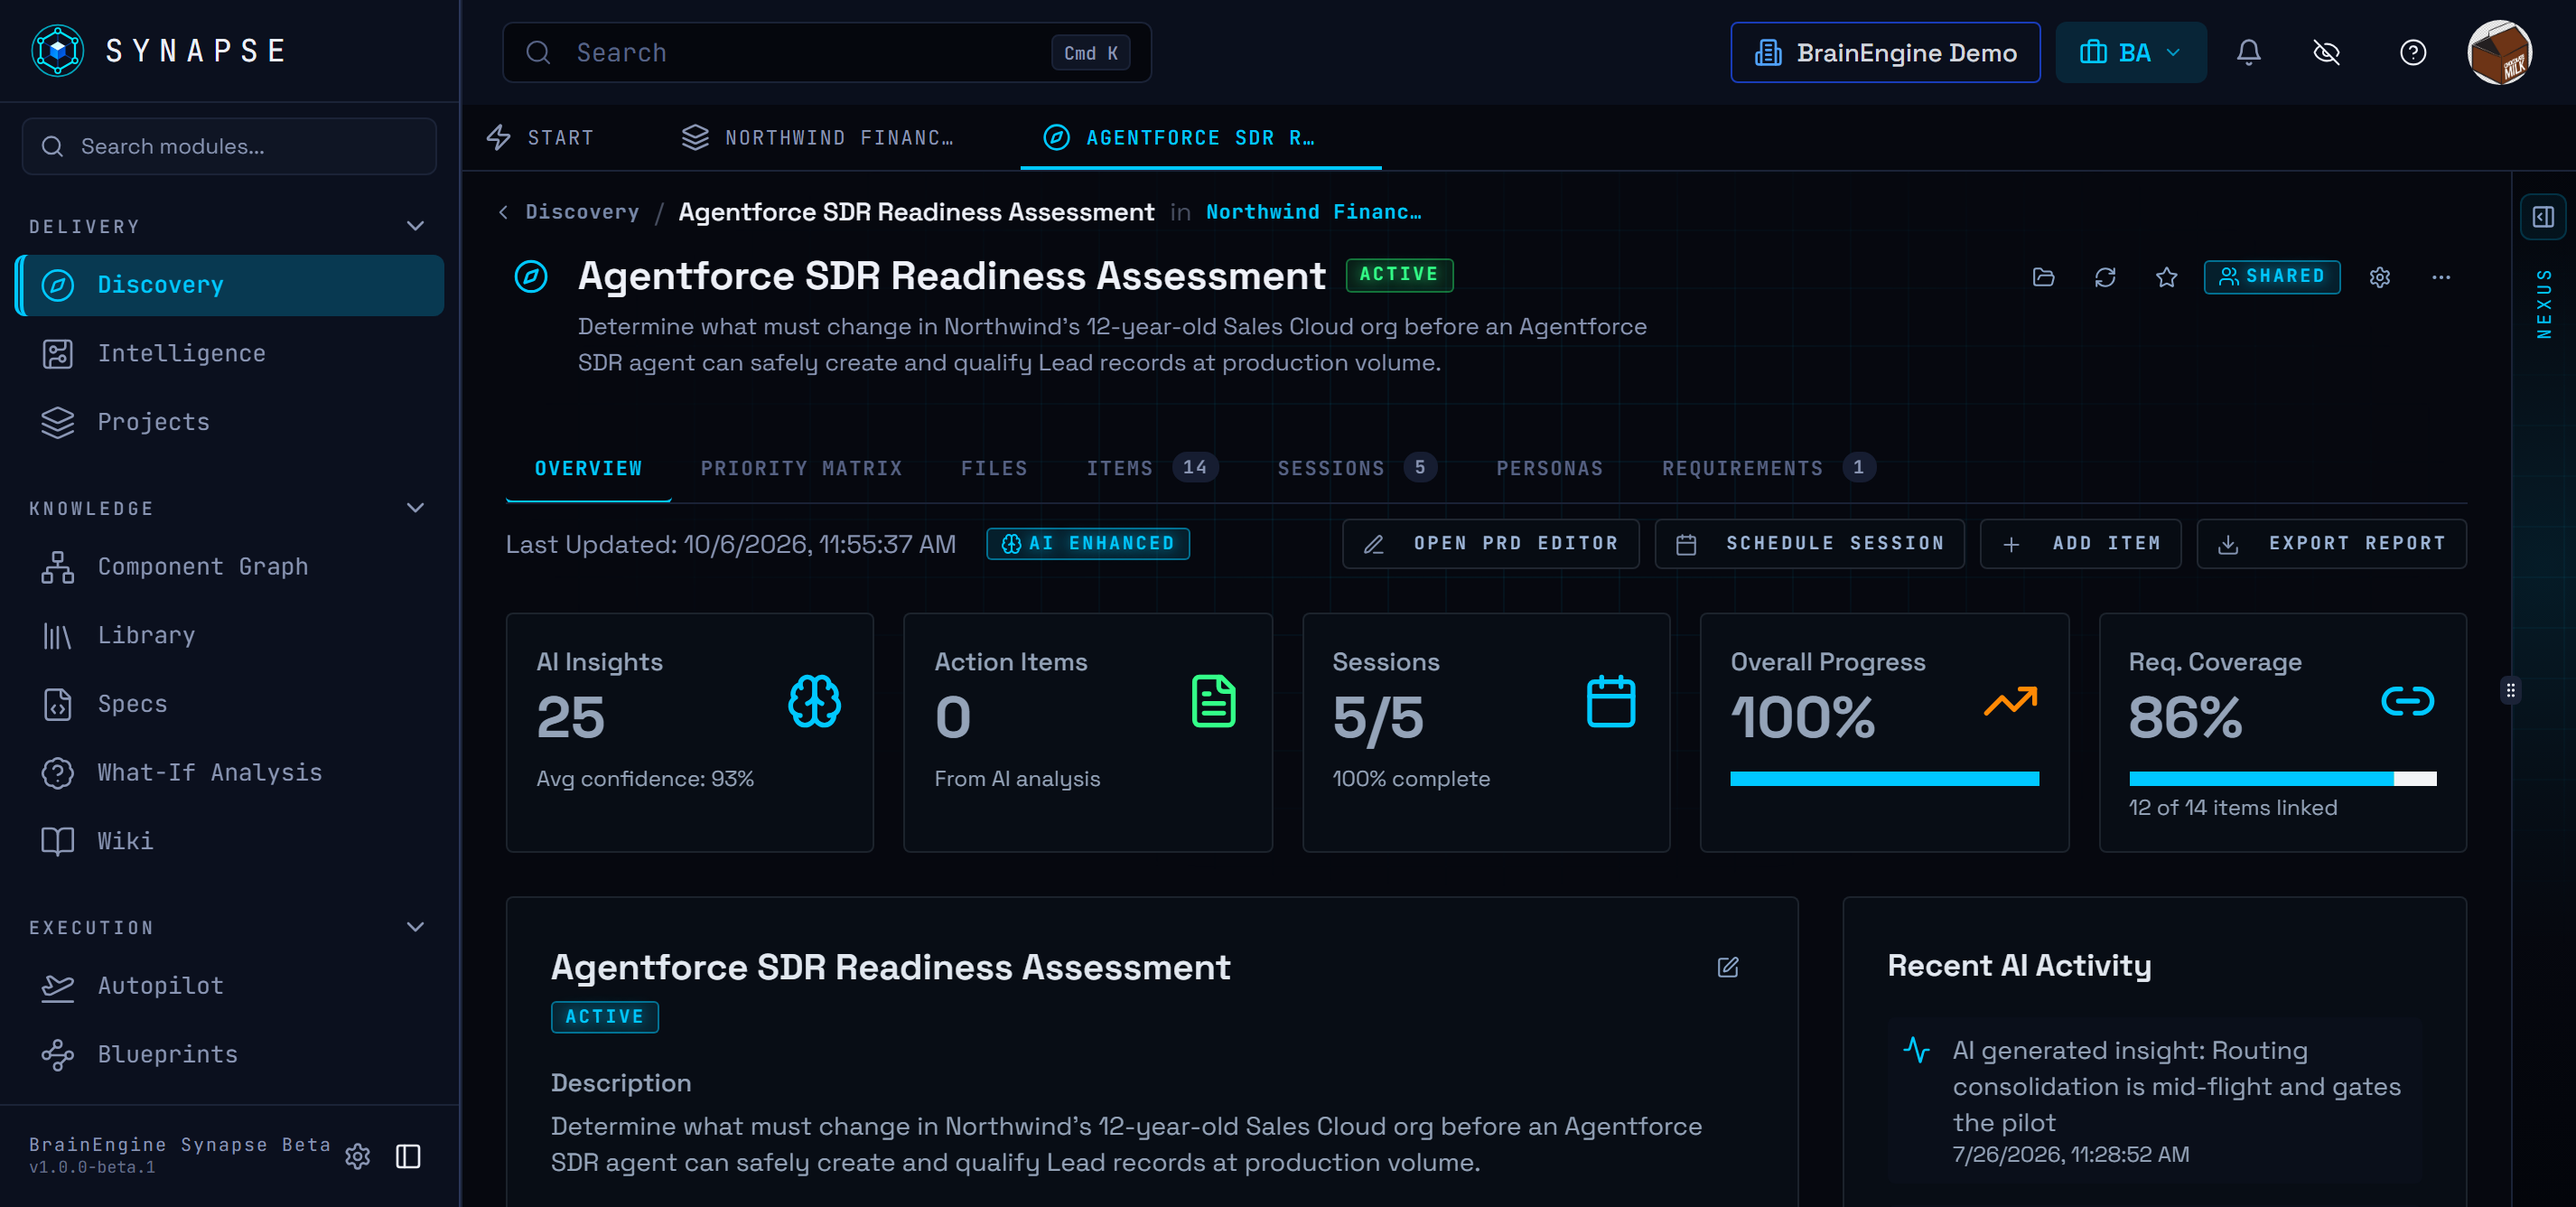This screenshot has width=2576, height=1207.
Task: Click the Synapse logo icon
Action: tap(57, 50)
